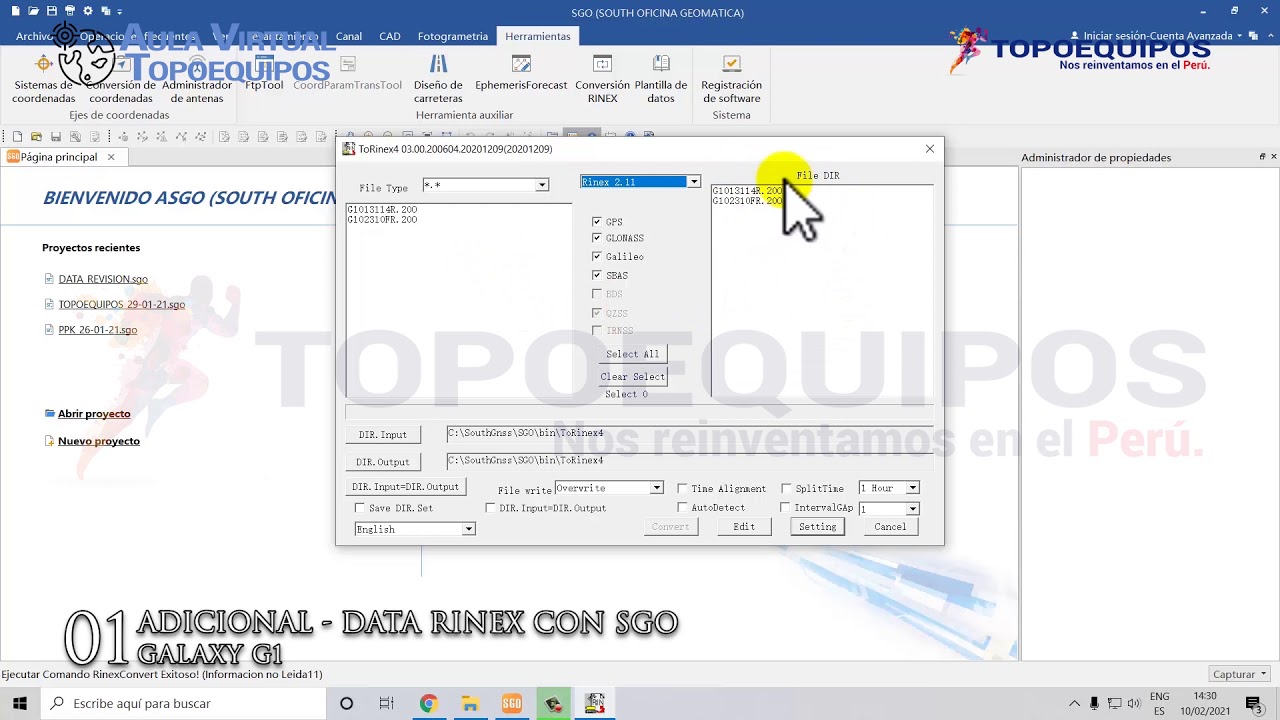Click gear settings icon in title bar
1280x720 pixels.
coord(87,11)
